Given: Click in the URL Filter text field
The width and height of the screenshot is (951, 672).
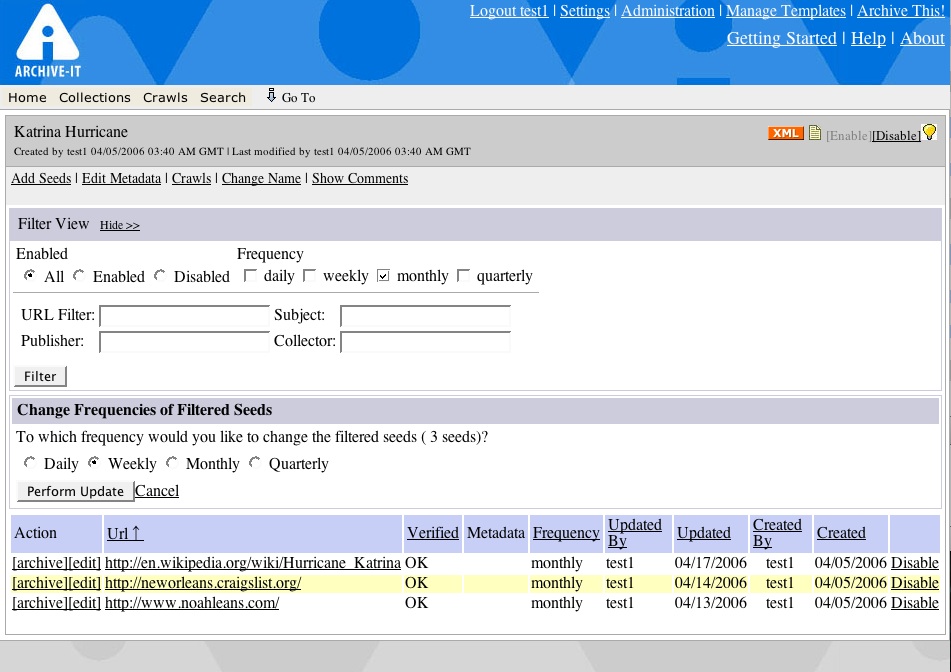Looking at the screenshot, I should (184, 316).
